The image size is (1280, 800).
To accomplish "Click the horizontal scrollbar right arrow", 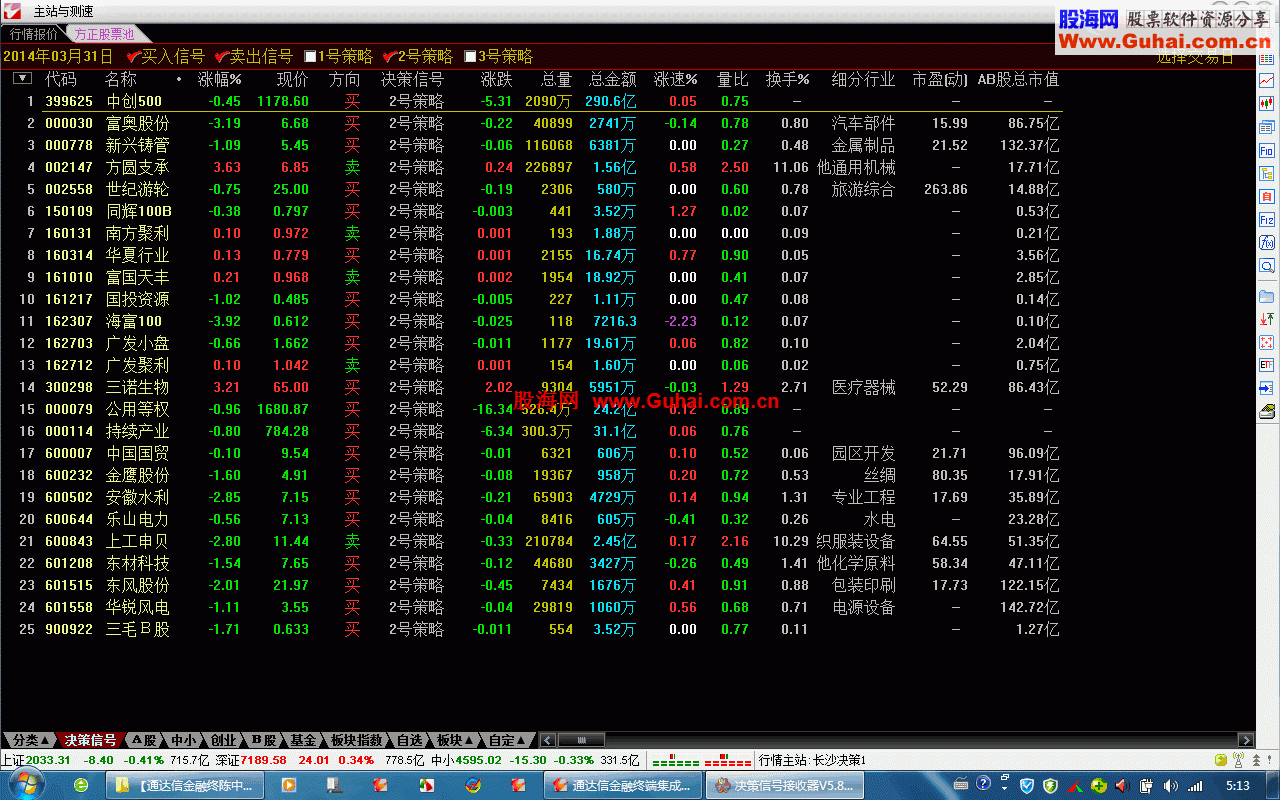I will coord(1246,740).
